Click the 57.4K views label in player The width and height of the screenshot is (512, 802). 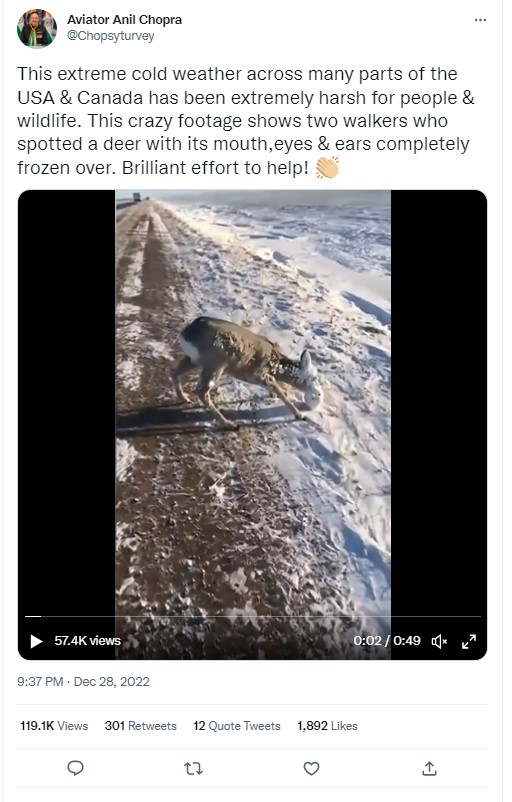tap(87, 641)
